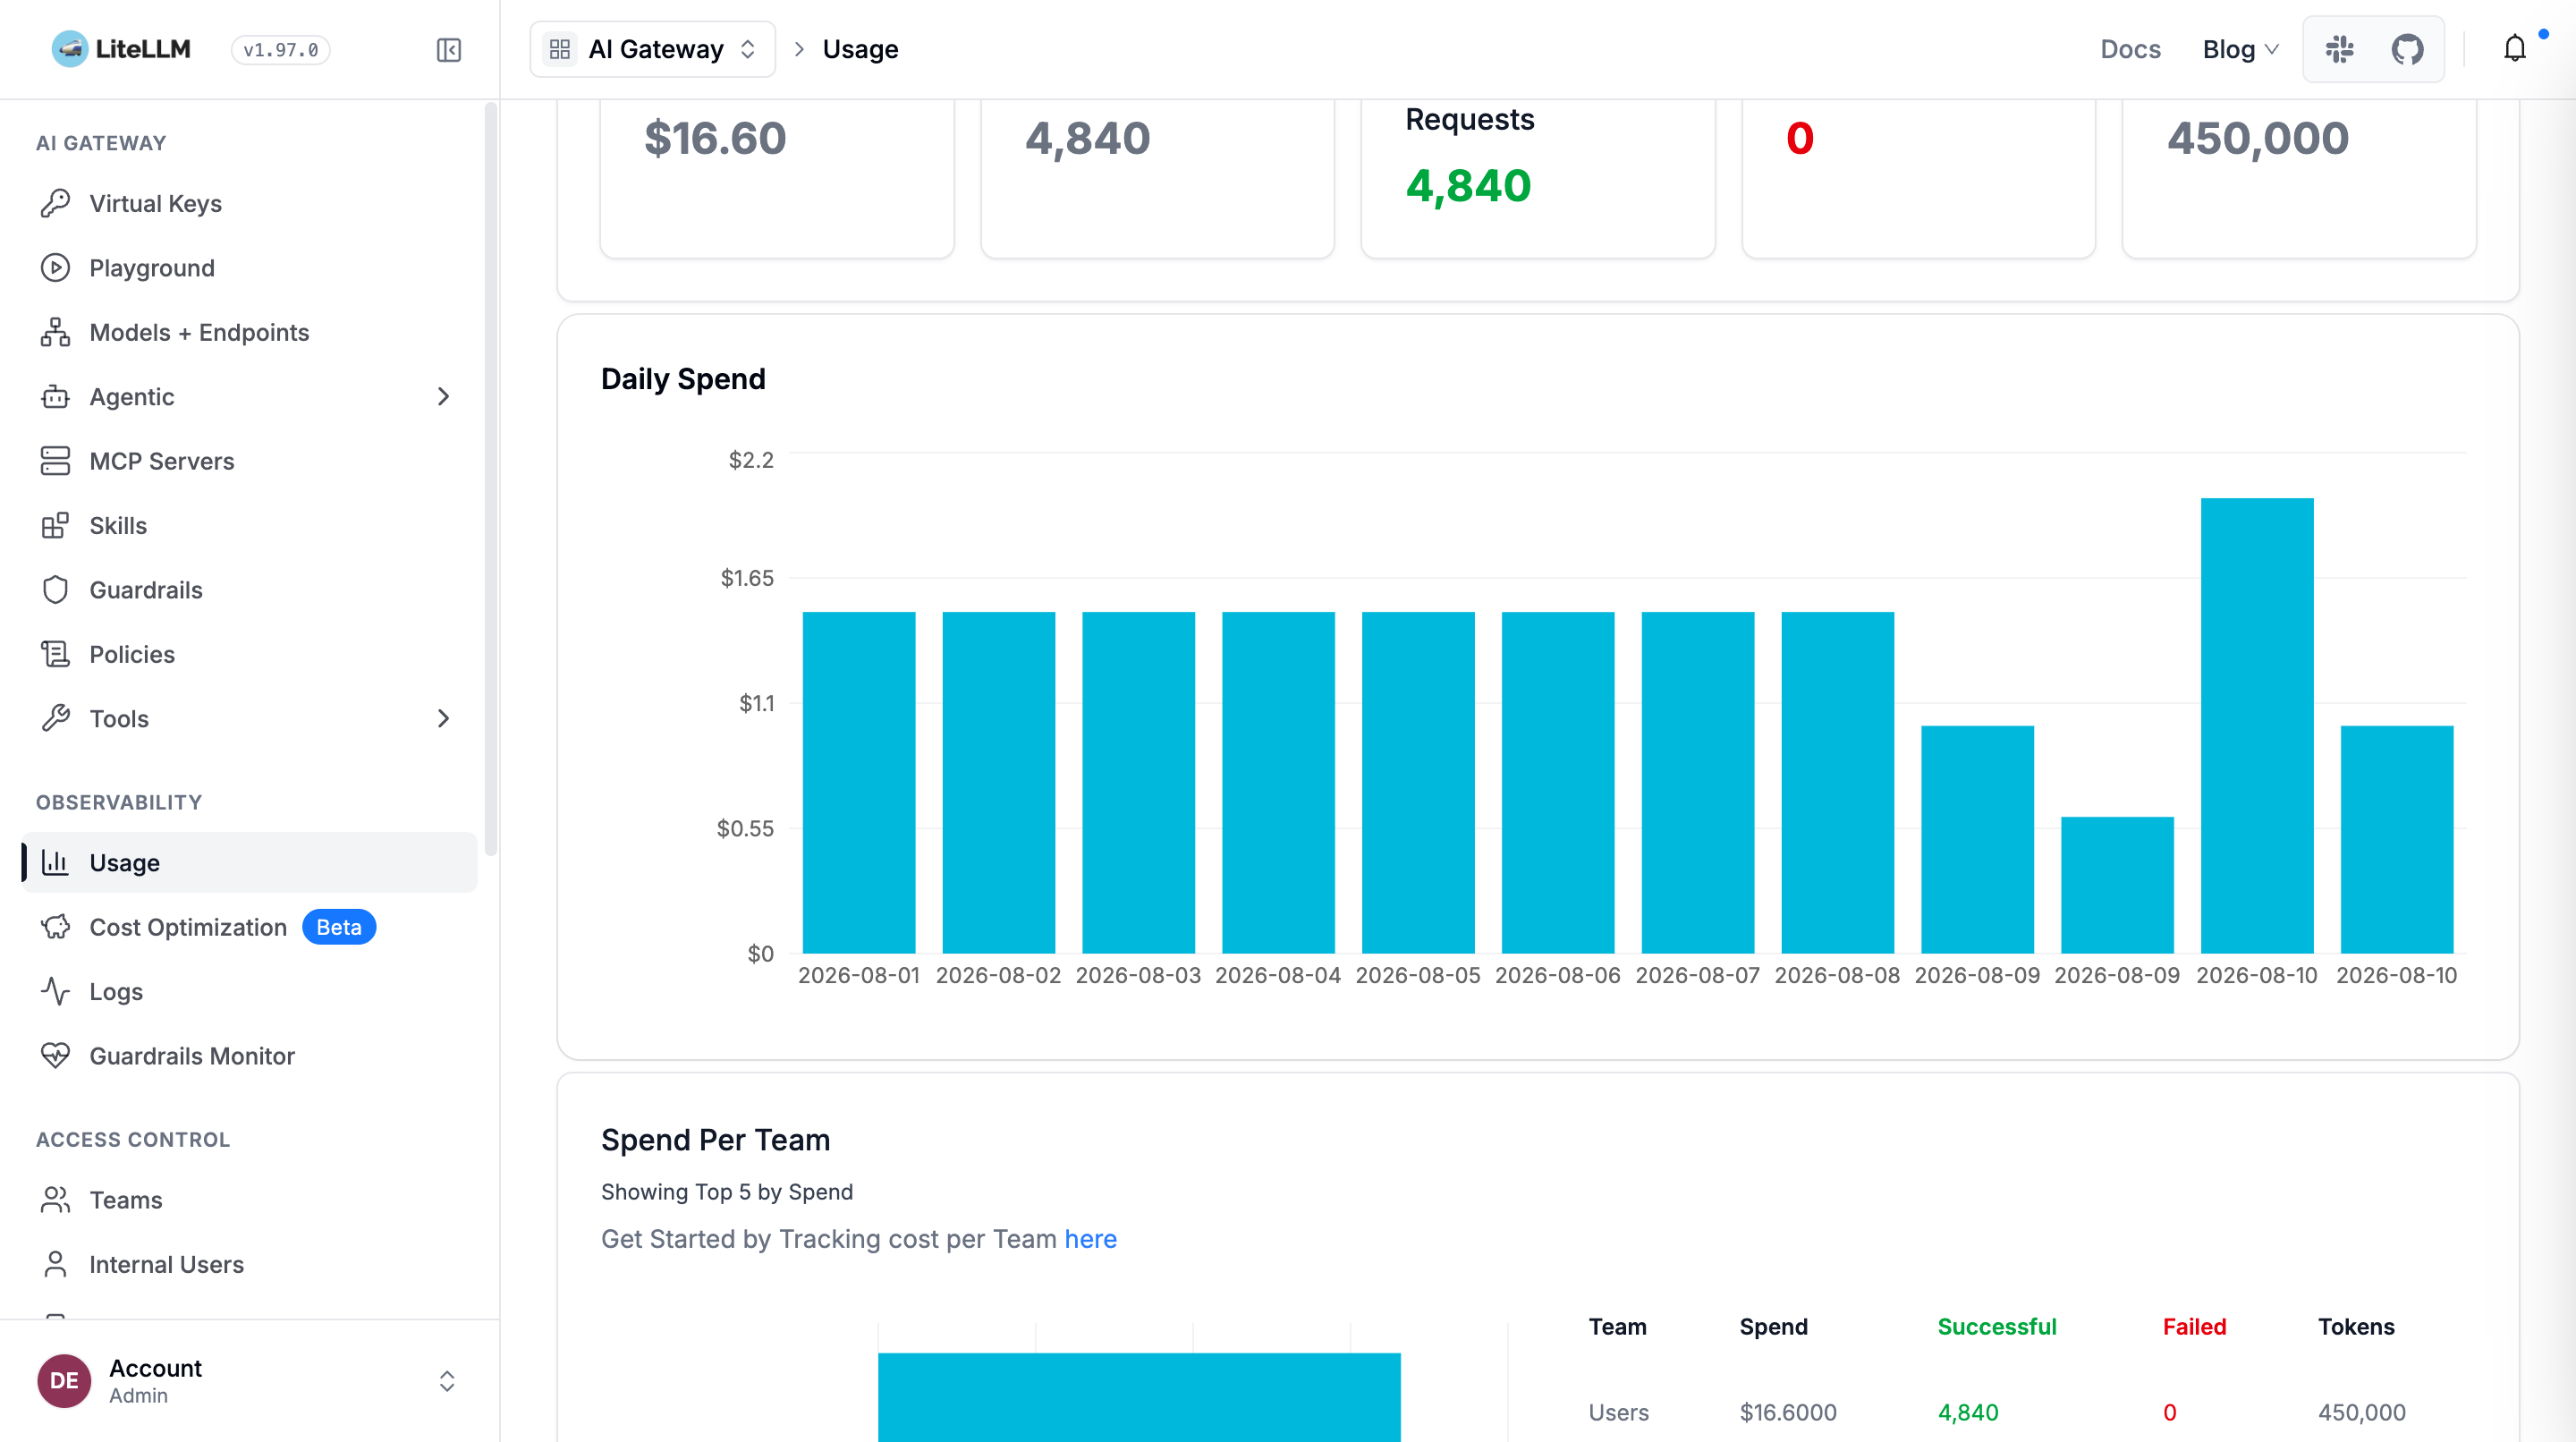Click the Showing Top 5 by Spend text

tap(727, 1191)
